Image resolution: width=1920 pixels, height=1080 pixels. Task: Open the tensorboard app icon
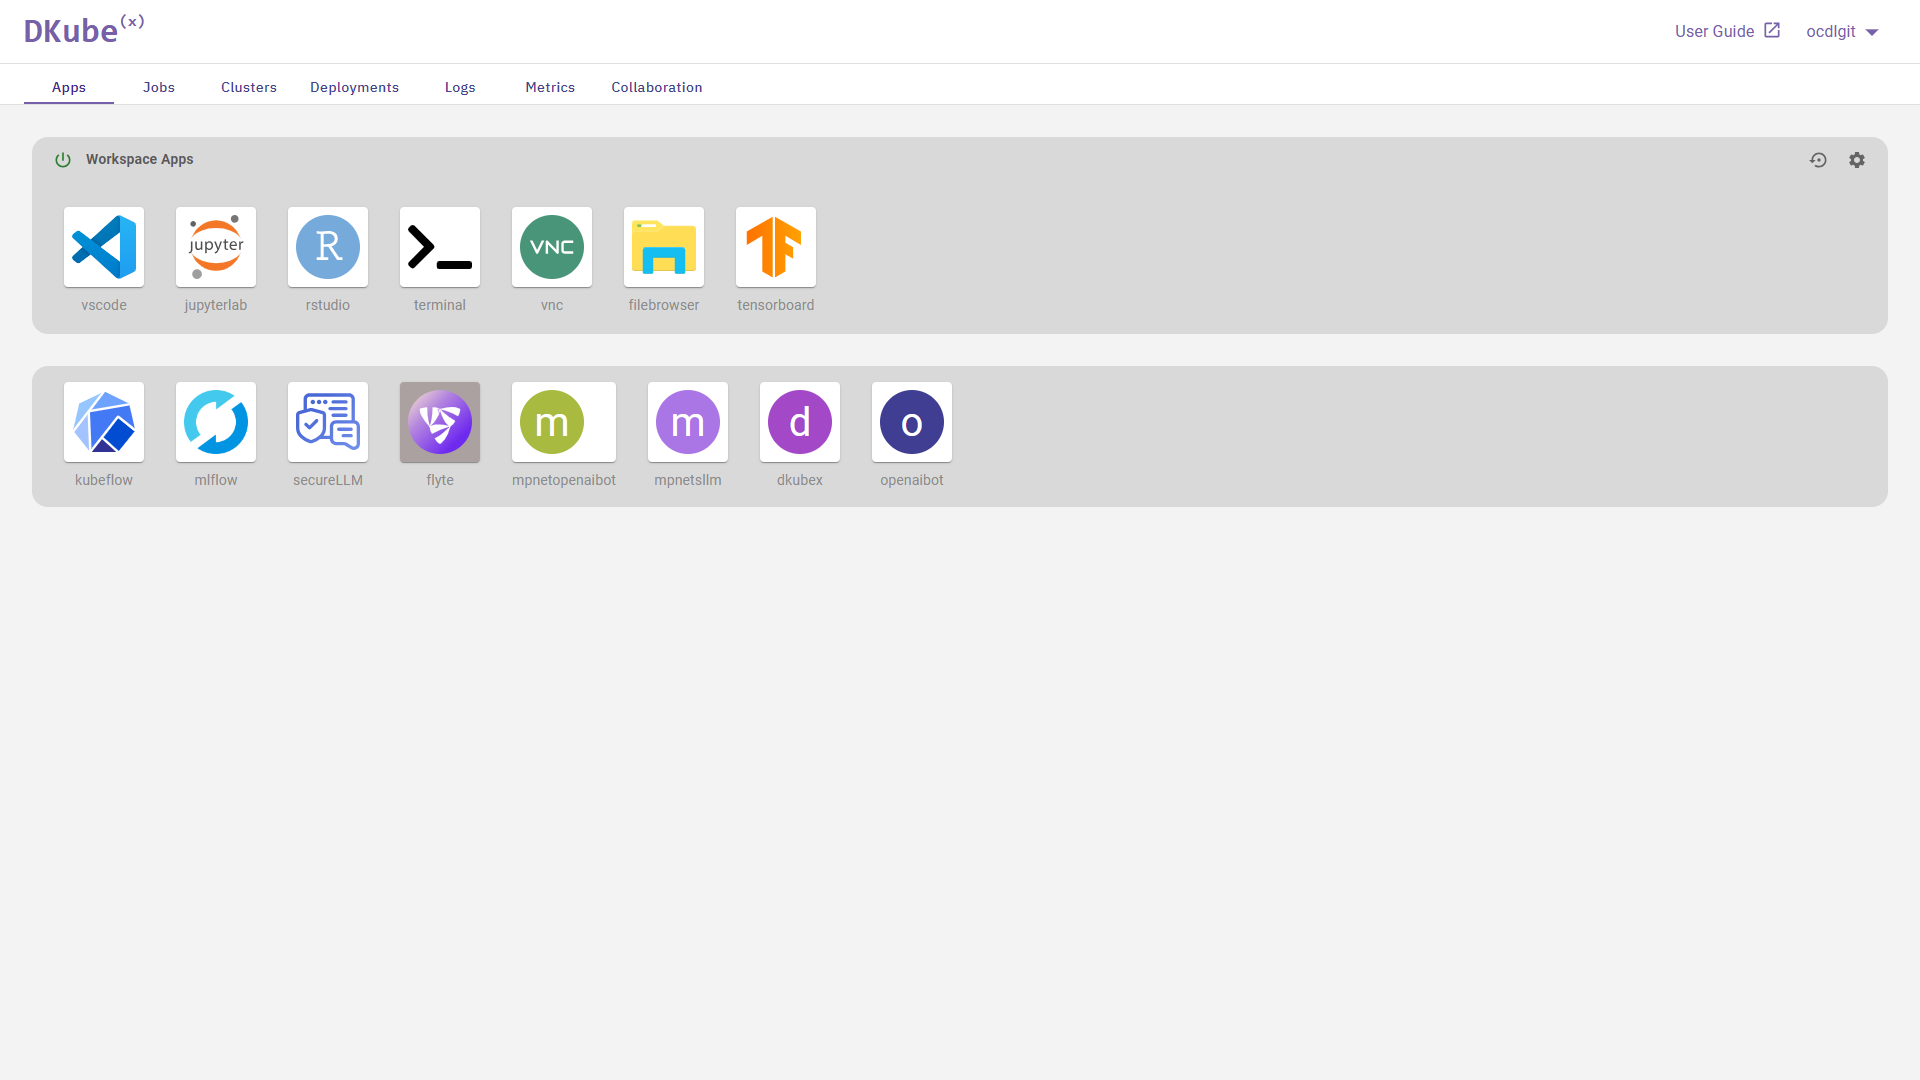[x=776, y=247]
